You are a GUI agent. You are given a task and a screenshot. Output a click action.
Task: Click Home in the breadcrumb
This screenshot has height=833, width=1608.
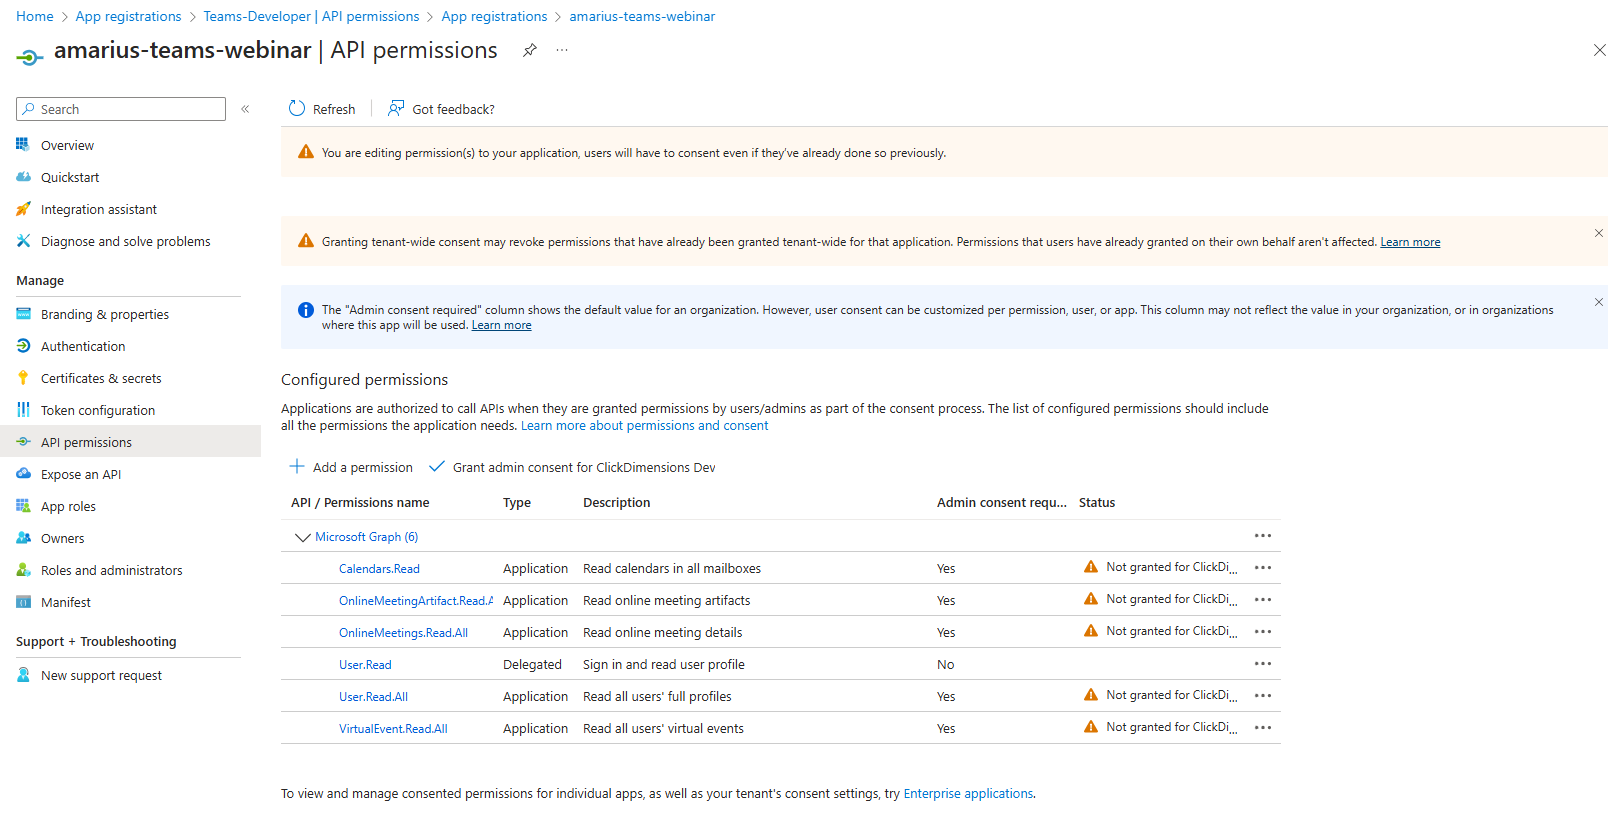35,16
